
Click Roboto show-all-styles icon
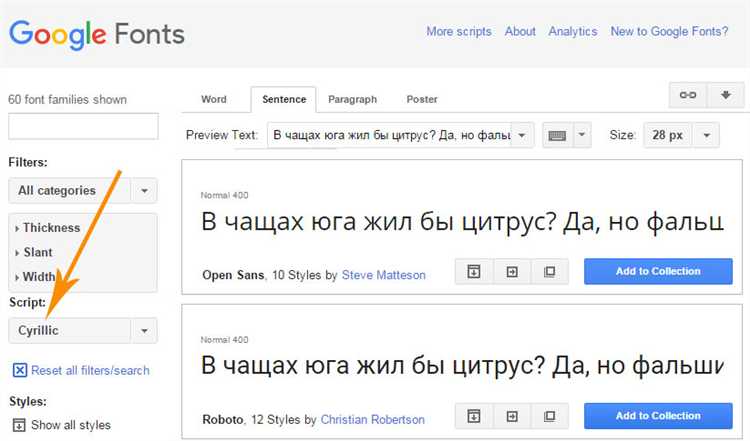click(474, 416)
